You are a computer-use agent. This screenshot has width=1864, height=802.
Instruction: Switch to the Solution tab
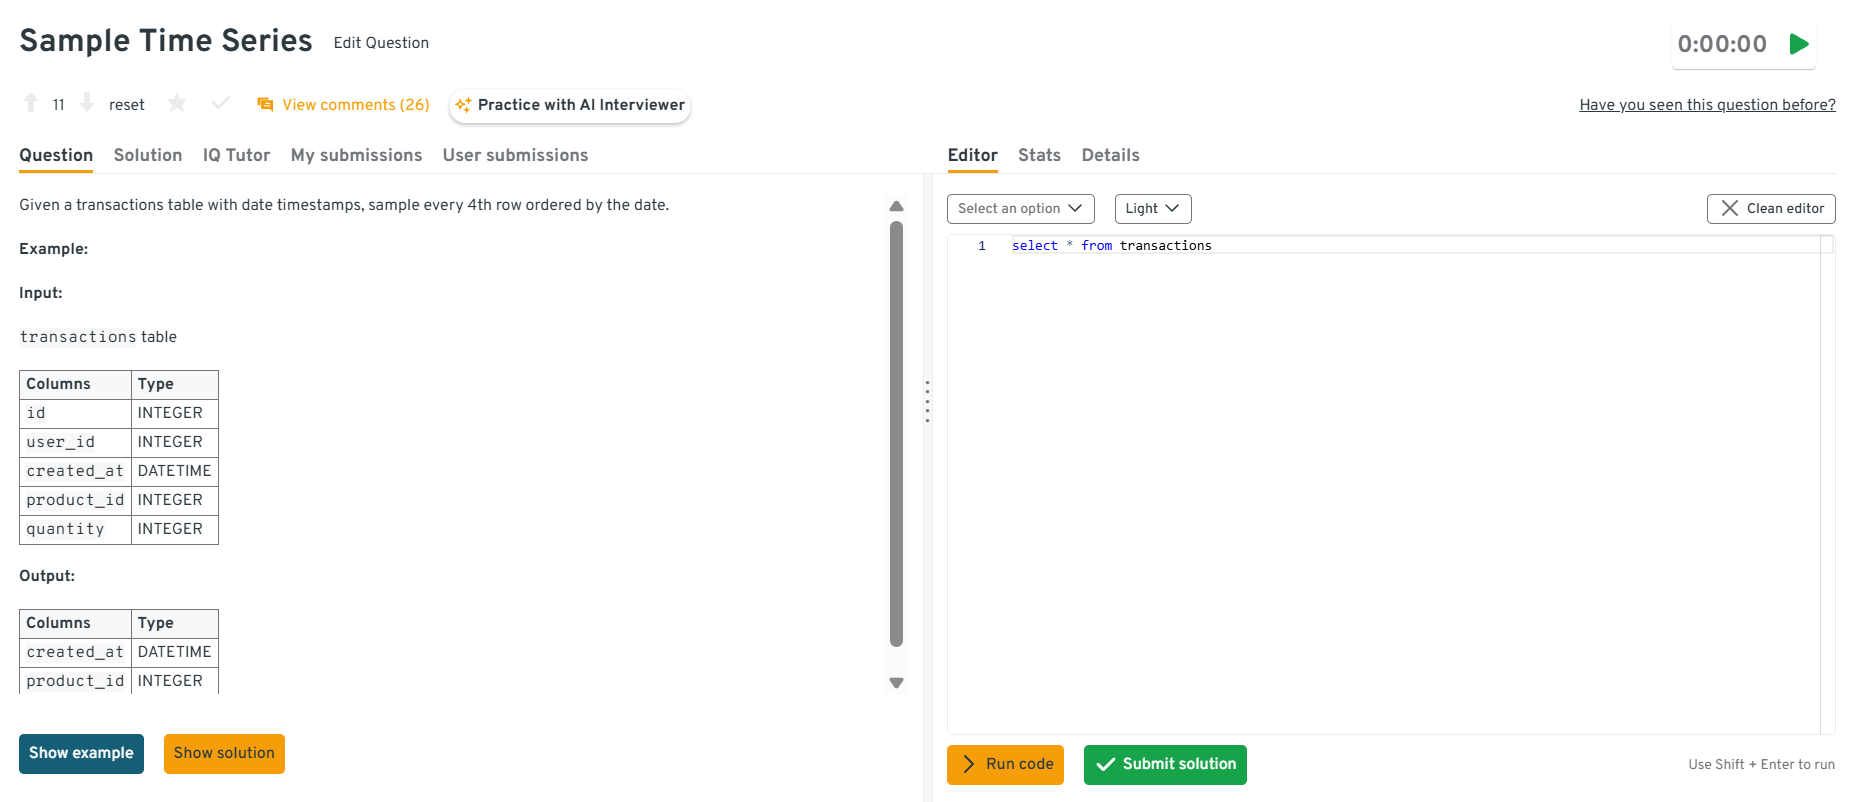coord(148,155)
